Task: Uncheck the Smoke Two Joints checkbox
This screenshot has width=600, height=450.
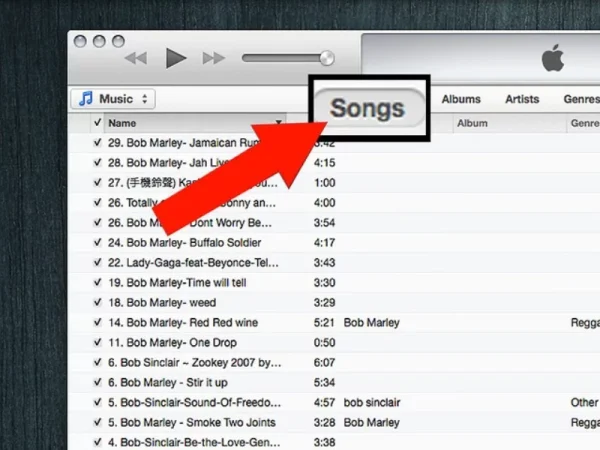Action: (98, 422)
